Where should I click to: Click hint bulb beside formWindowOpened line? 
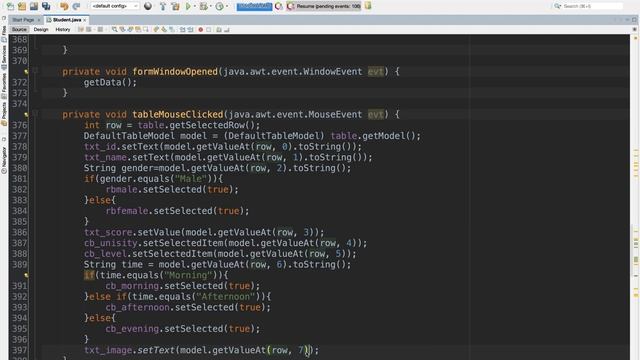(x=26, y=72)
